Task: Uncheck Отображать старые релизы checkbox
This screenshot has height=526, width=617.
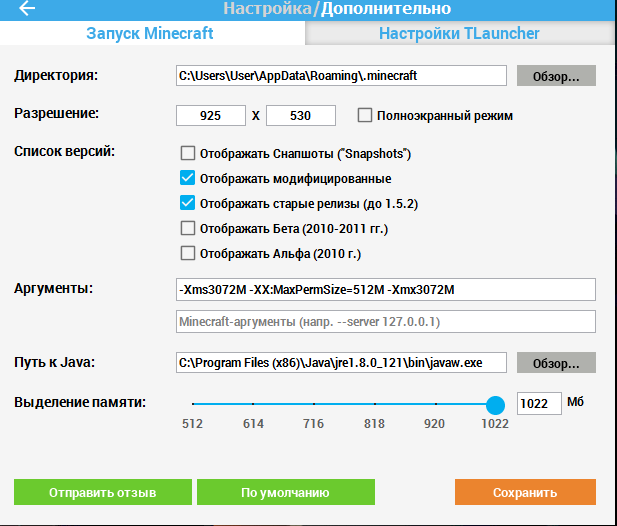Action: (187, 203)
